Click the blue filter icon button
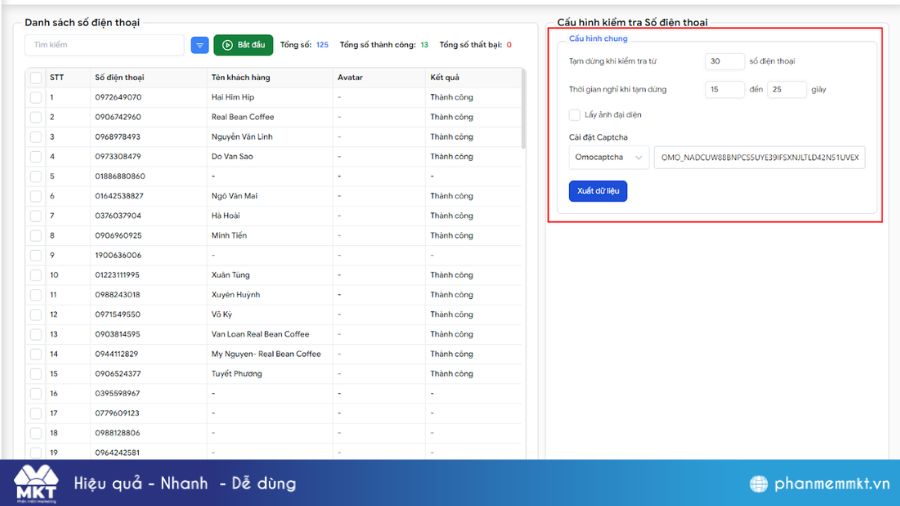 (200, 45)
